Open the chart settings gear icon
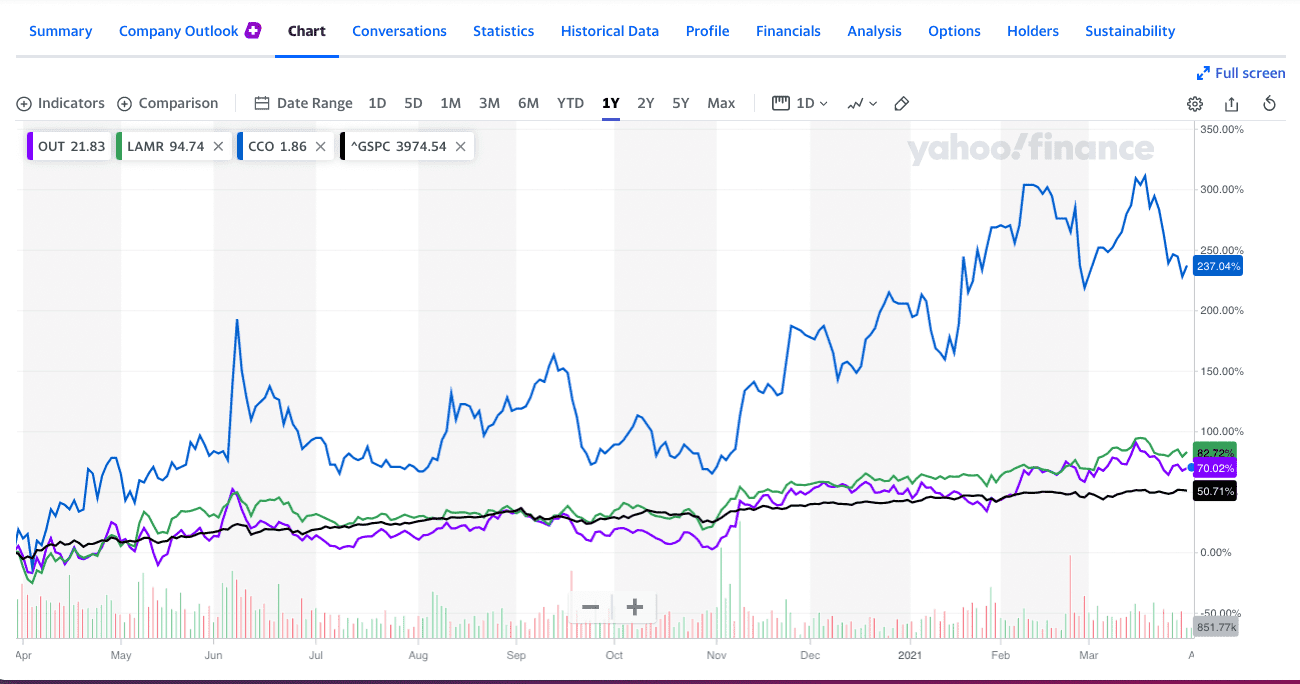 pyautogui.click(x=1194, y=104)
